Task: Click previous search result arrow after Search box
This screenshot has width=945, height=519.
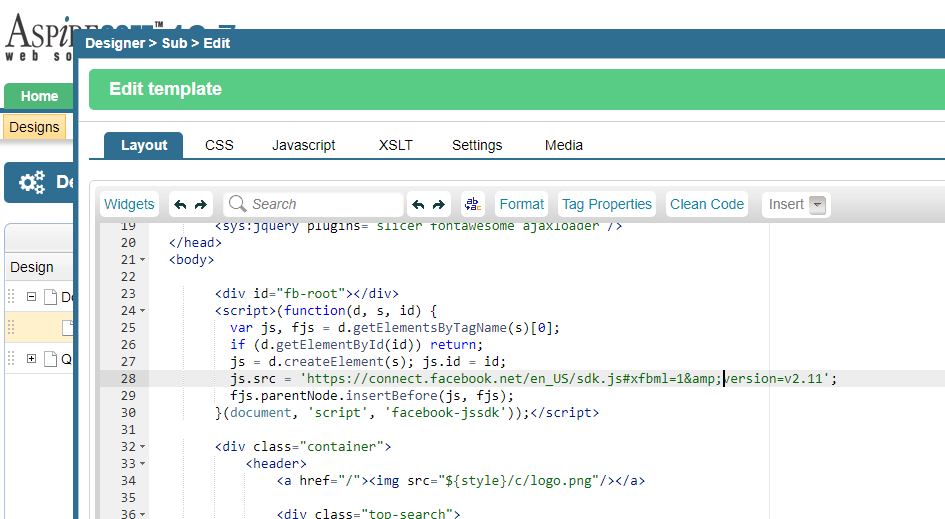Action: point(418,204)
